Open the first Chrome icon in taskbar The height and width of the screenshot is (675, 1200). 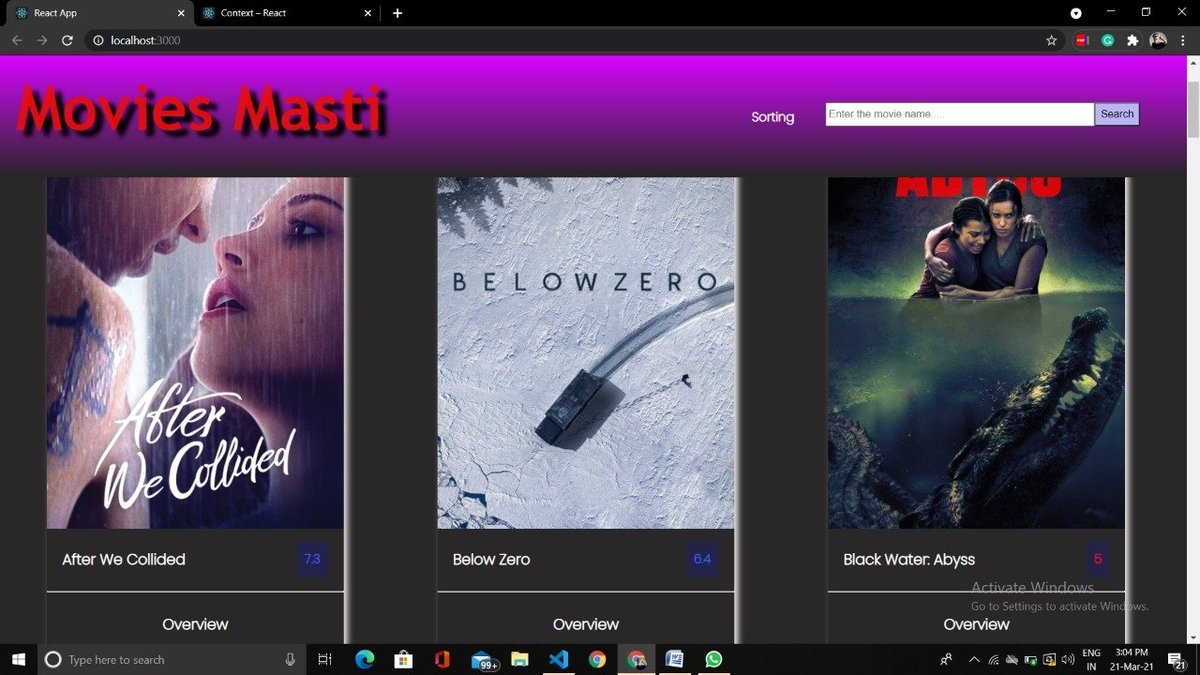click(597, 659)
